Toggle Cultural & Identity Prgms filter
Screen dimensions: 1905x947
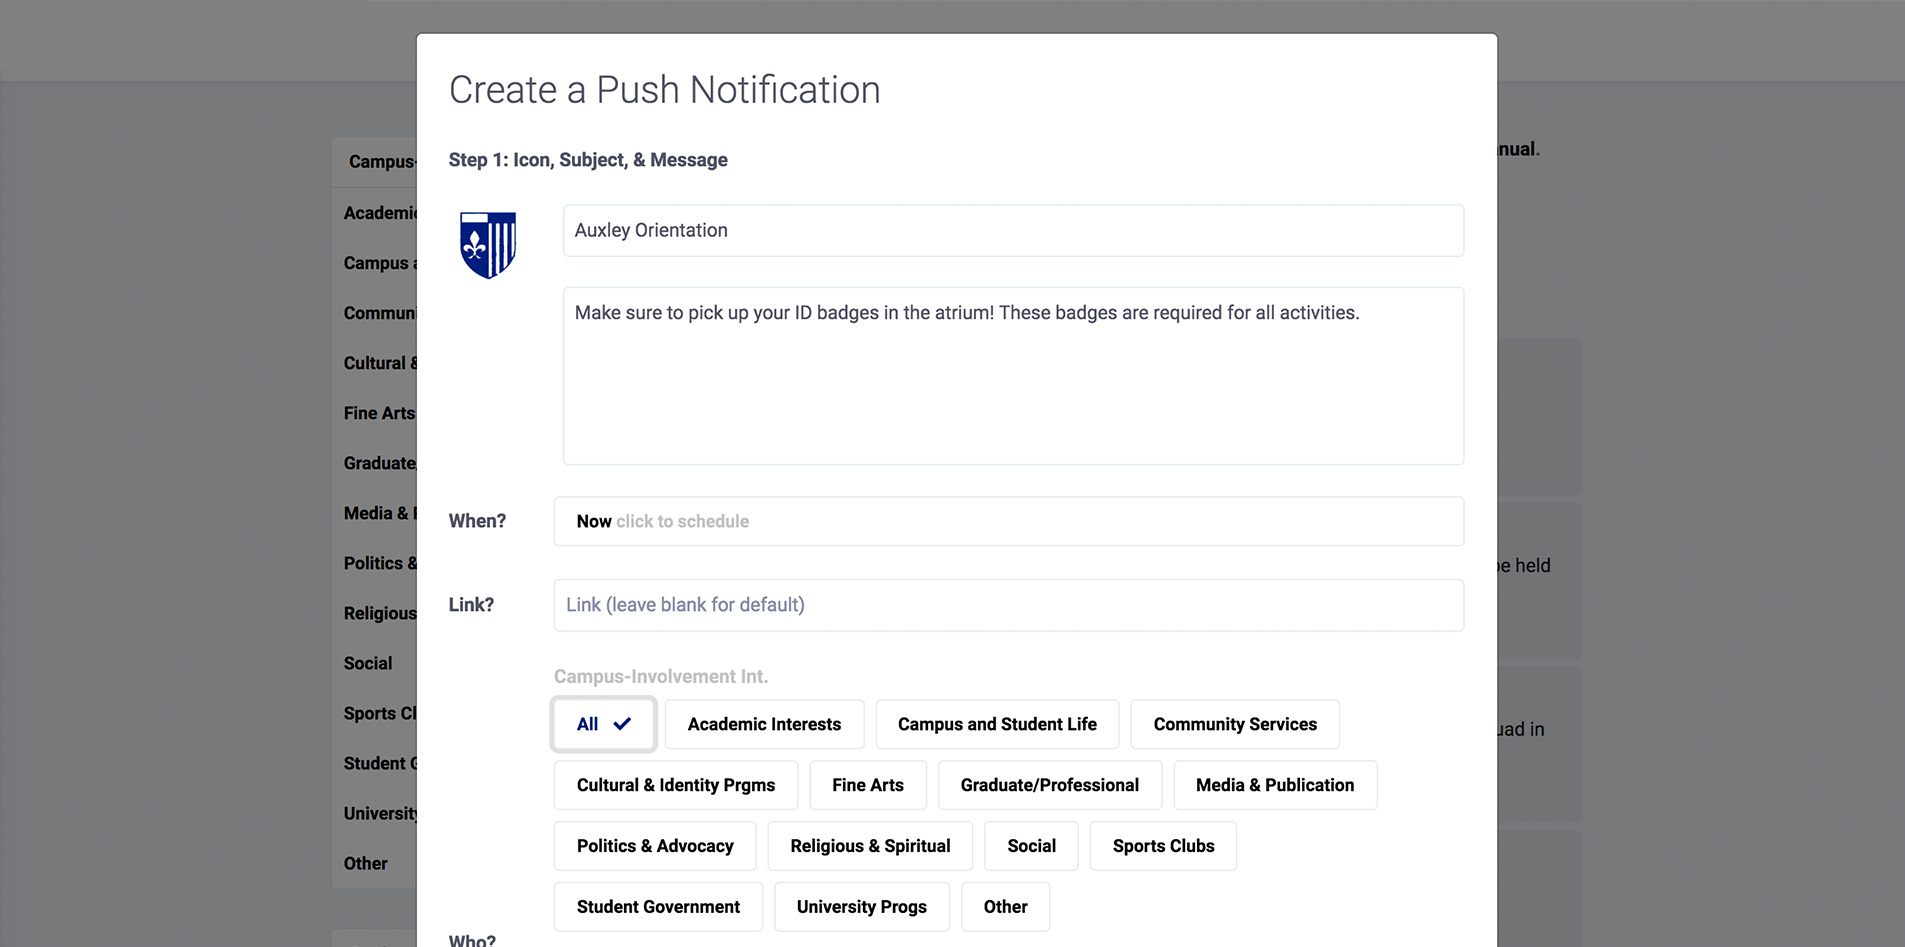pyautogui.click(x=676, y=785)
